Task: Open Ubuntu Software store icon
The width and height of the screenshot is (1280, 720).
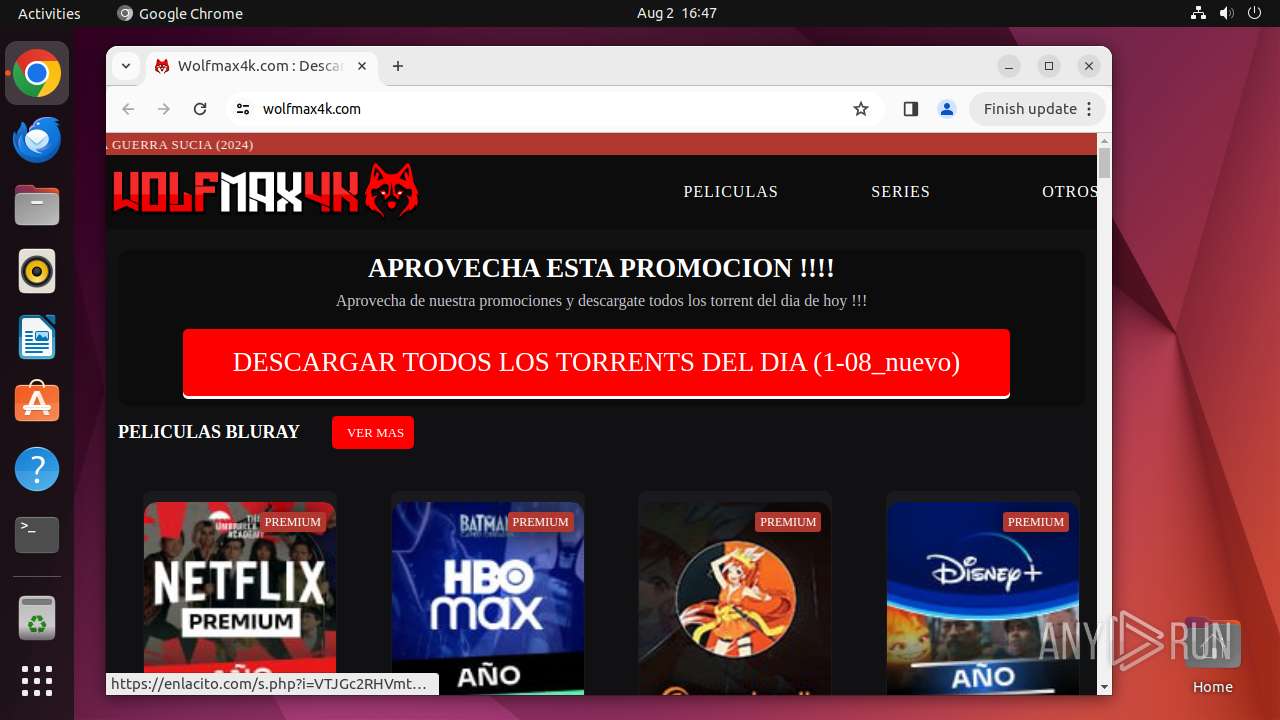Action: pos(37,403)
